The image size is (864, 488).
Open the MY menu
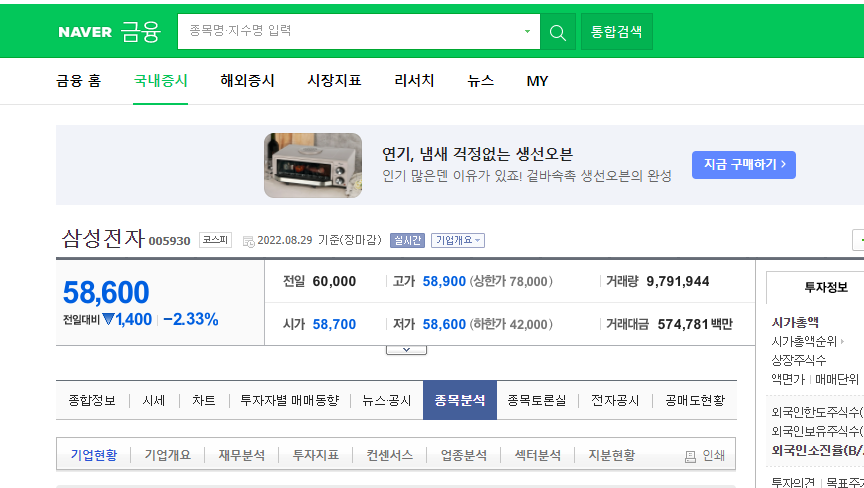click(x=537, y=82)
